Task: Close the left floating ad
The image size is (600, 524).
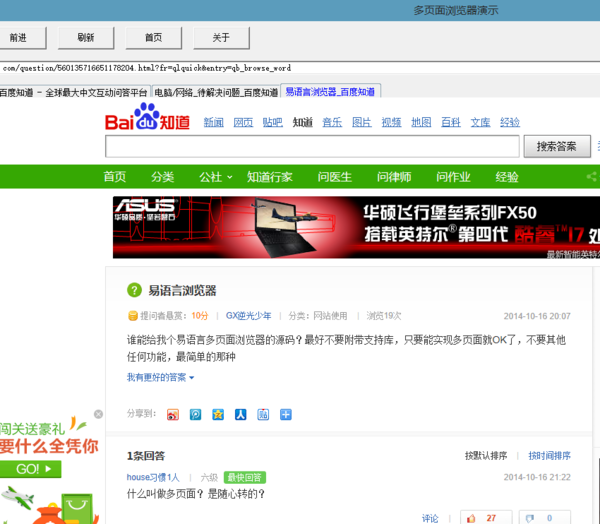Action: [x=98, y=414]
